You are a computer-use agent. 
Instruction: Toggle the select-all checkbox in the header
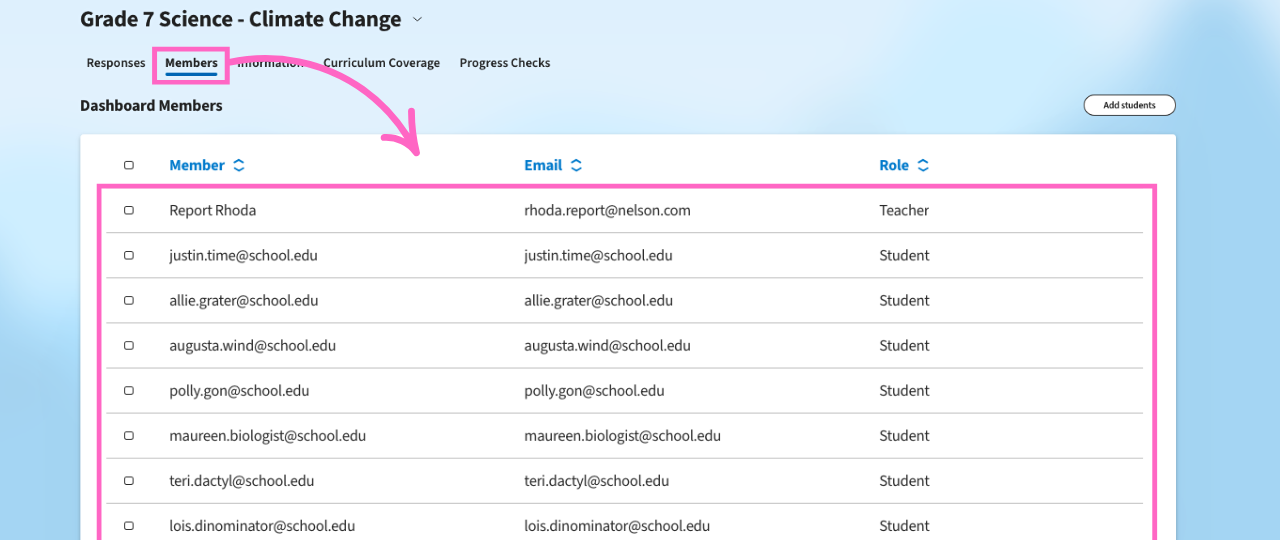[x=128, y=165]
